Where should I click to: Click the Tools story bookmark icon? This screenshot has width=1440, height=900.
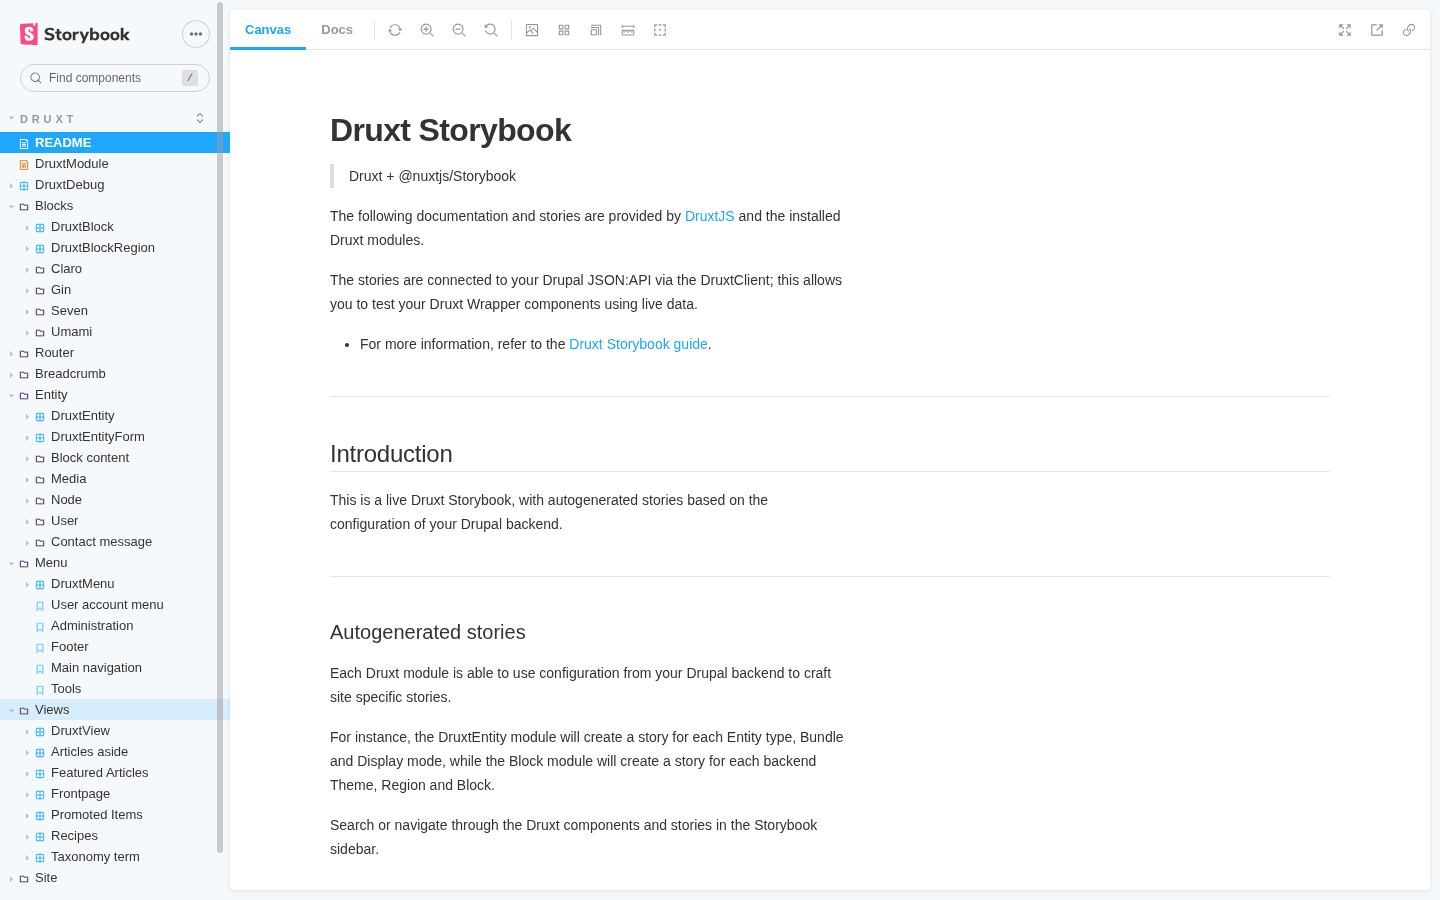pos(40,690)
